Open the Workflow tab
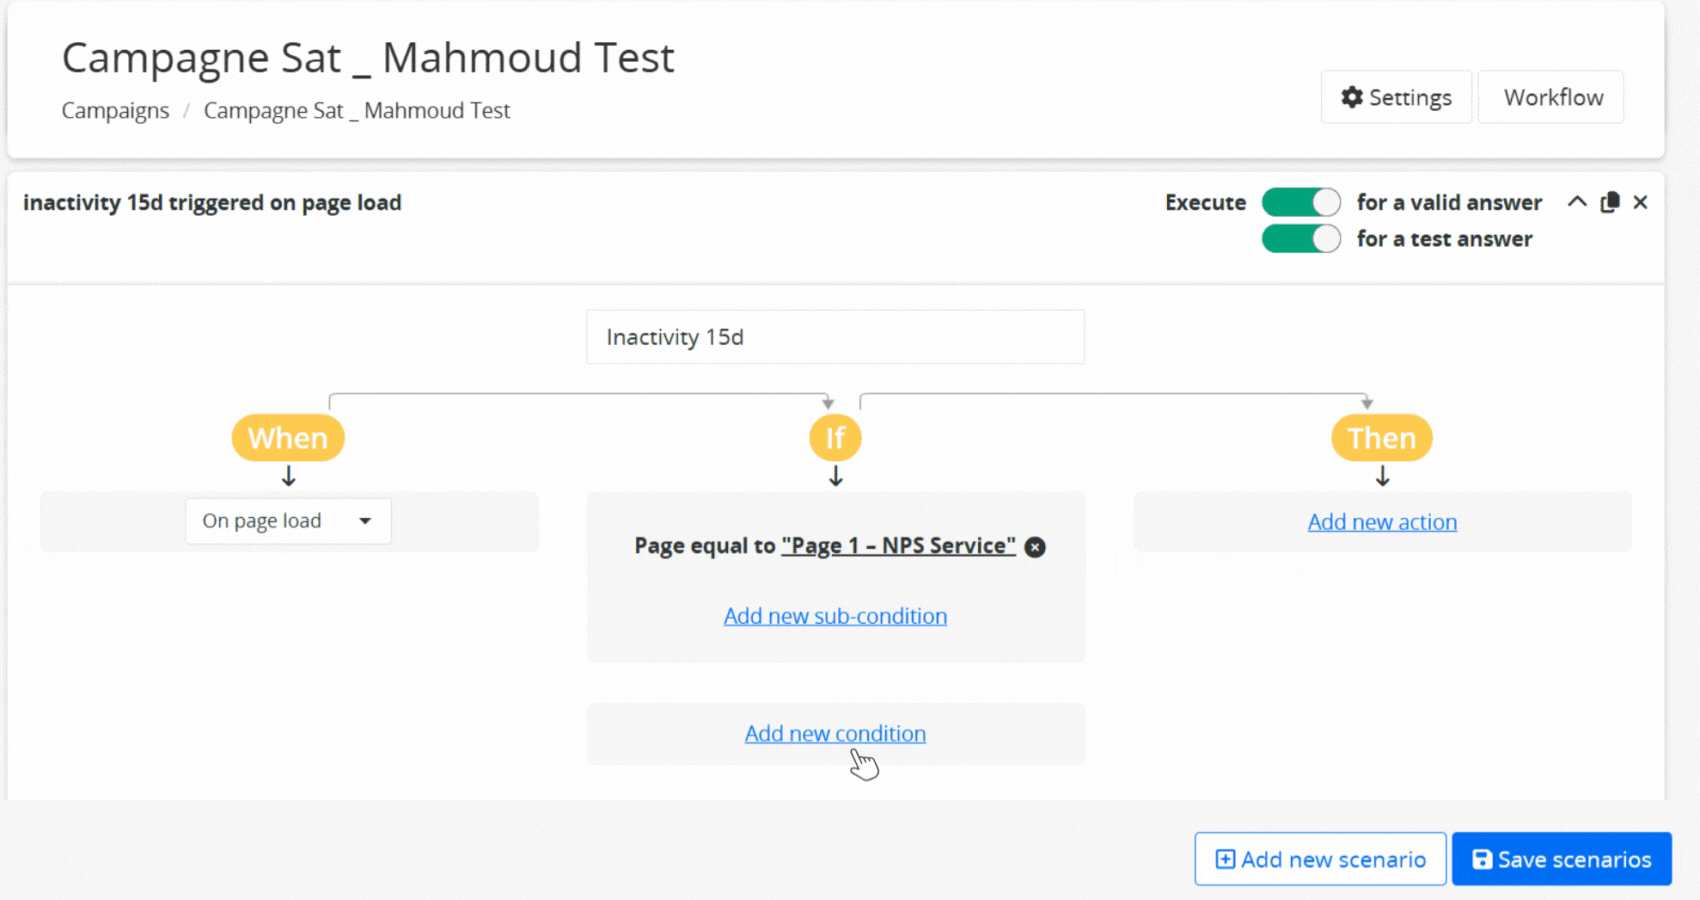 (1553, 97)
